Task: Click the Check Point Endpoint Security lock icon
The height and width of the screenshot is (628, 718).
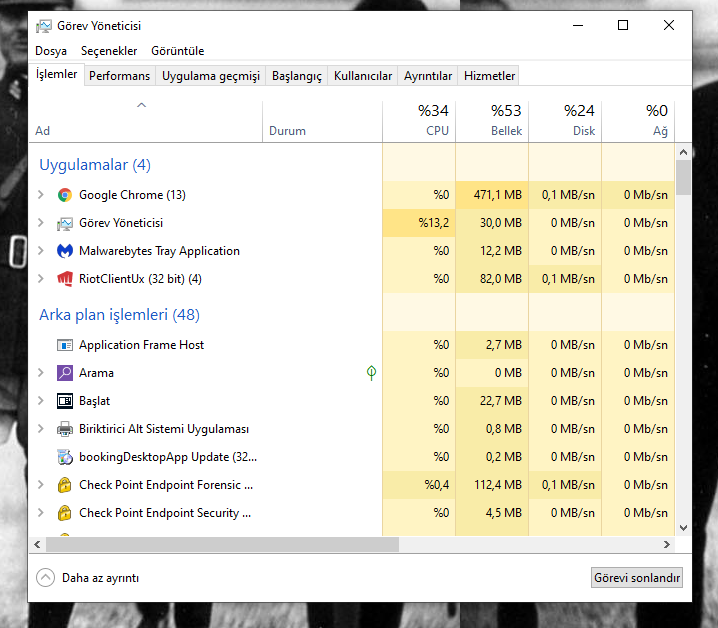Action: click(x=65, y=513)
